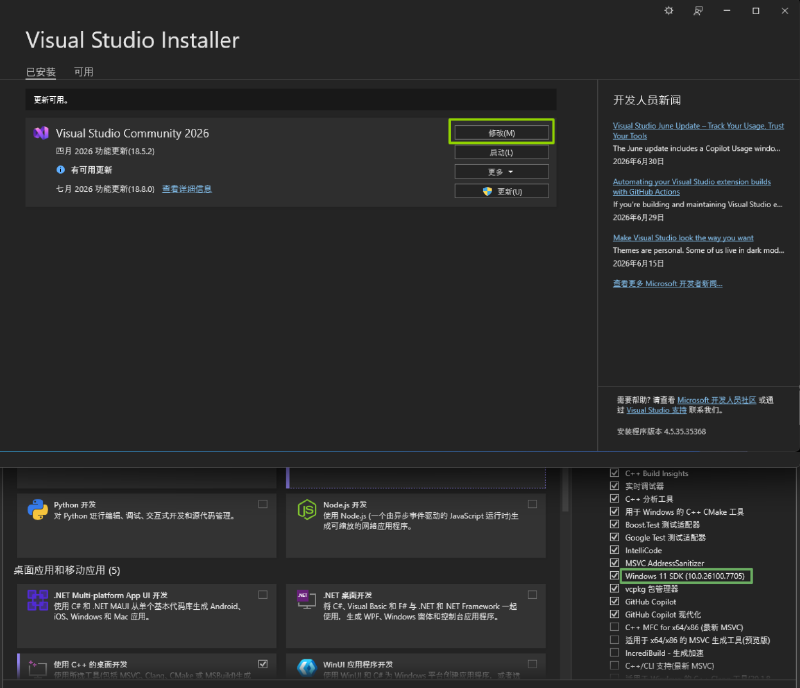This screenshot has width=800, height=688.
Task: Click the 启动(L) button
Action: tap(502, 153)
